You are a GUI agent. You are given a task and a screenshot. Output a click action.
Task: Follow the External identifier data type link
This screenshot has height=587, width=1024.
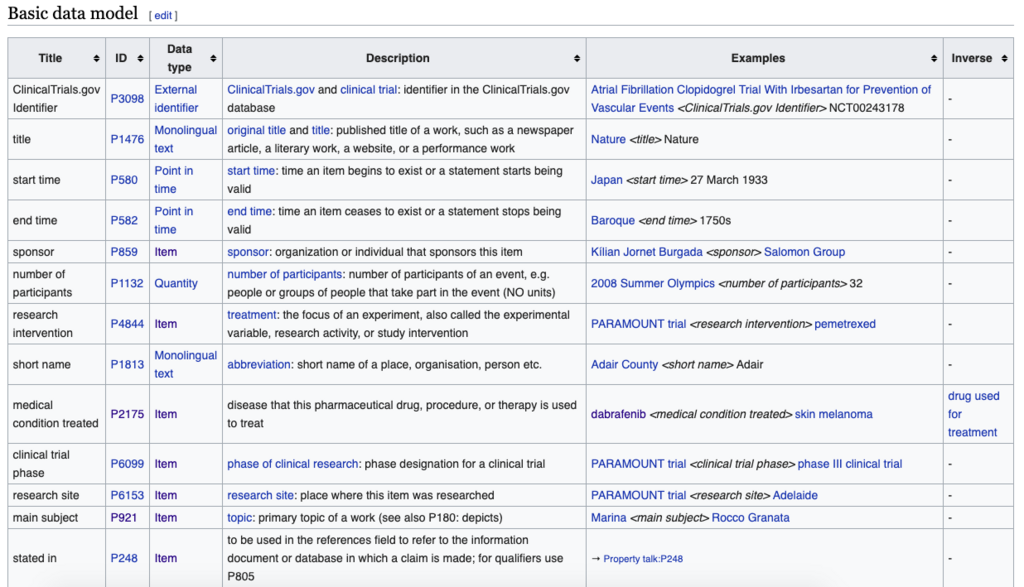176,99
